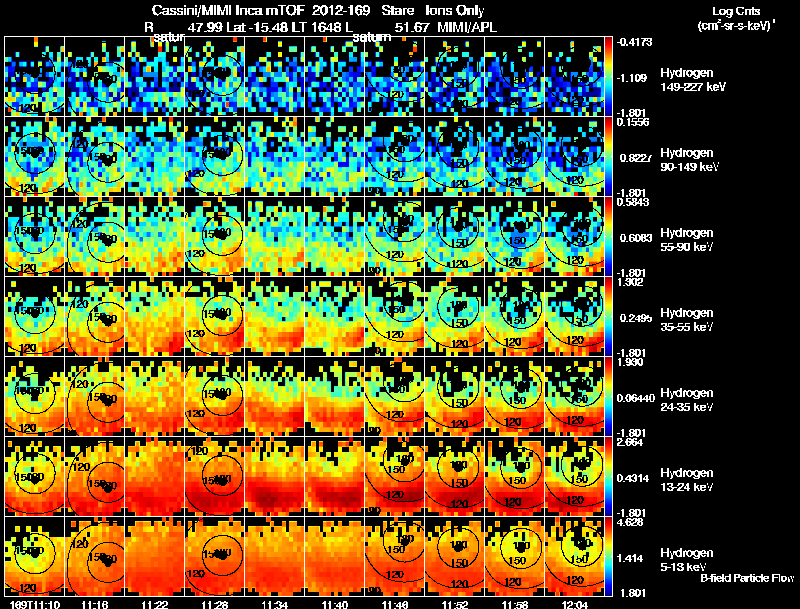Viewport: 800px width, 609px height.
Task: Click the 'Hydrogen 5-13 keV' row label
Action: tap(687, 560)
